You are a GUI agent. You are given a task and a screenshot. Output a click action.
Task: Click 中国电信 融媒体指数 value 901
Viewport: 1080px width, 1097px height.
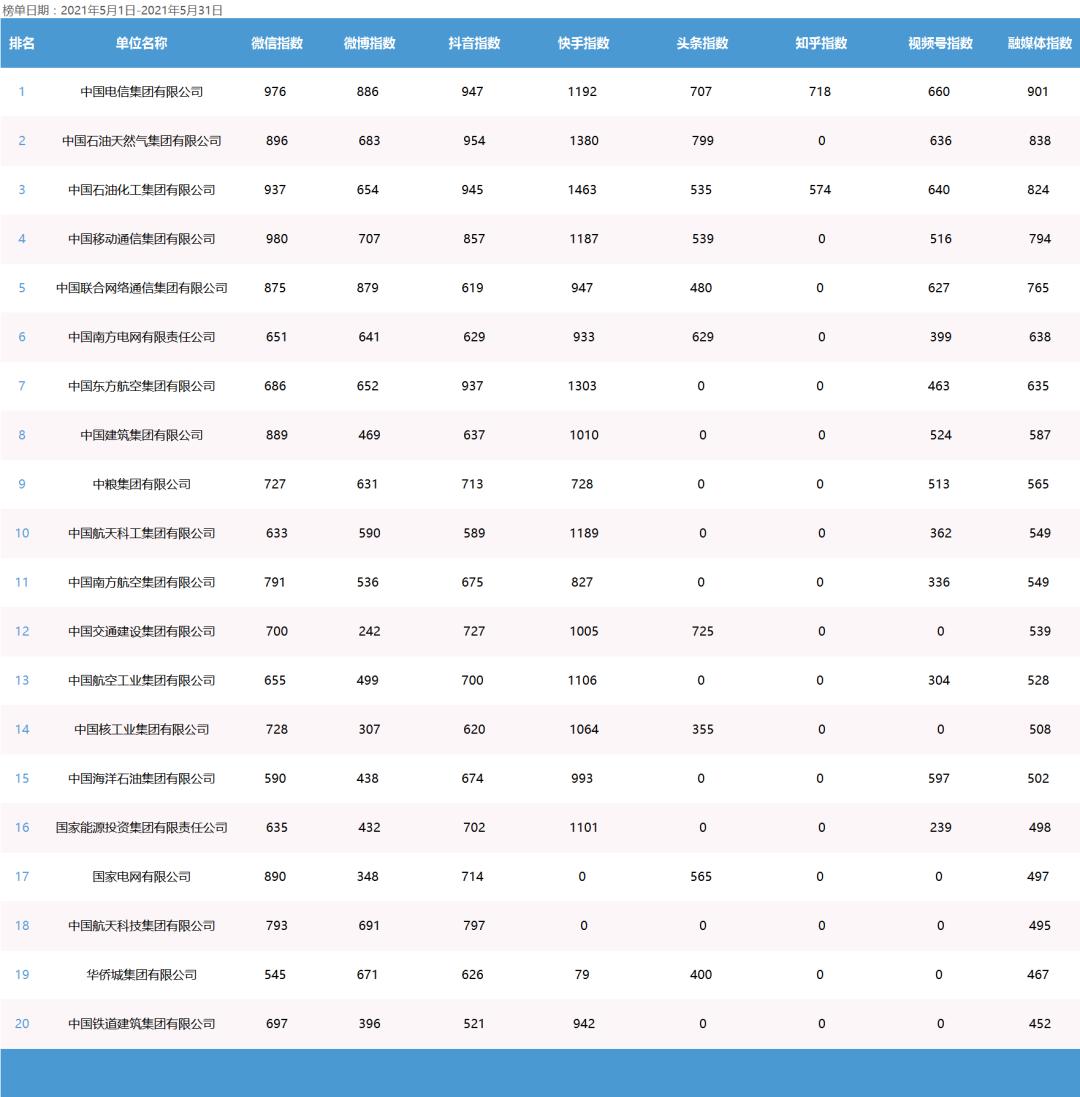point(1038,92)
